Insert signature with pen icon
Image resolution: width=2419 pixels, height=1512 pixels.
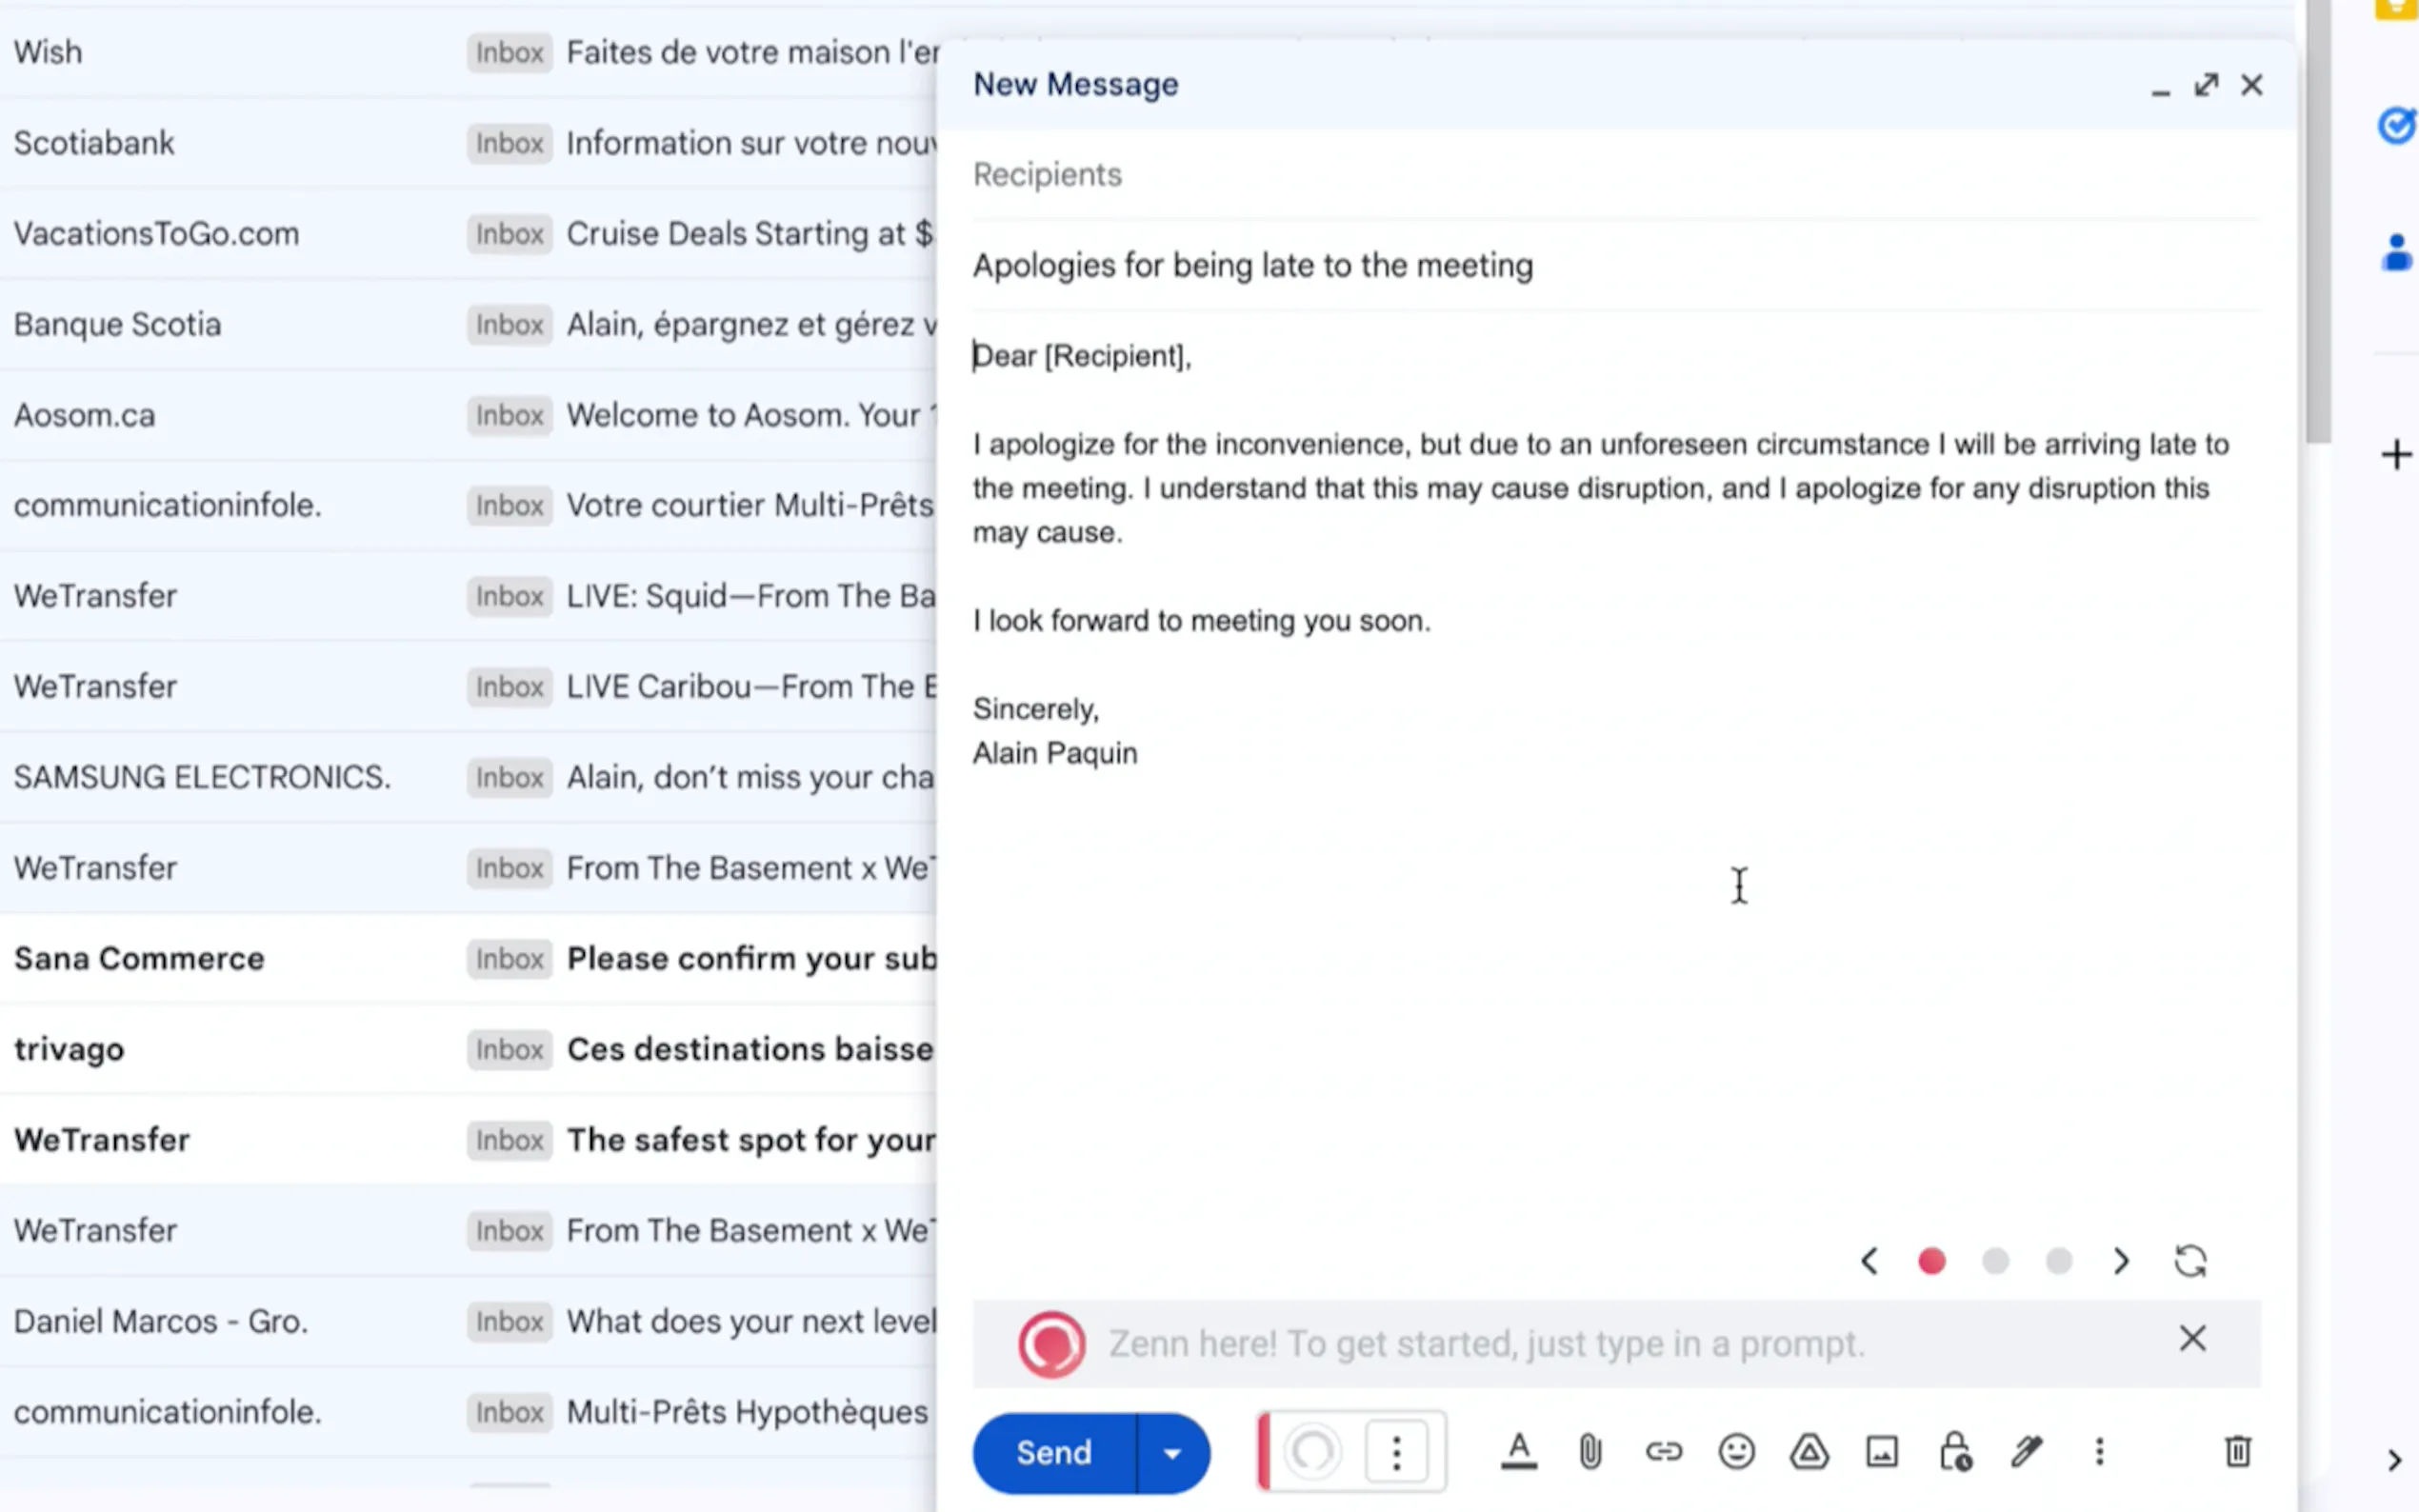click(x=2027, y=1451)
